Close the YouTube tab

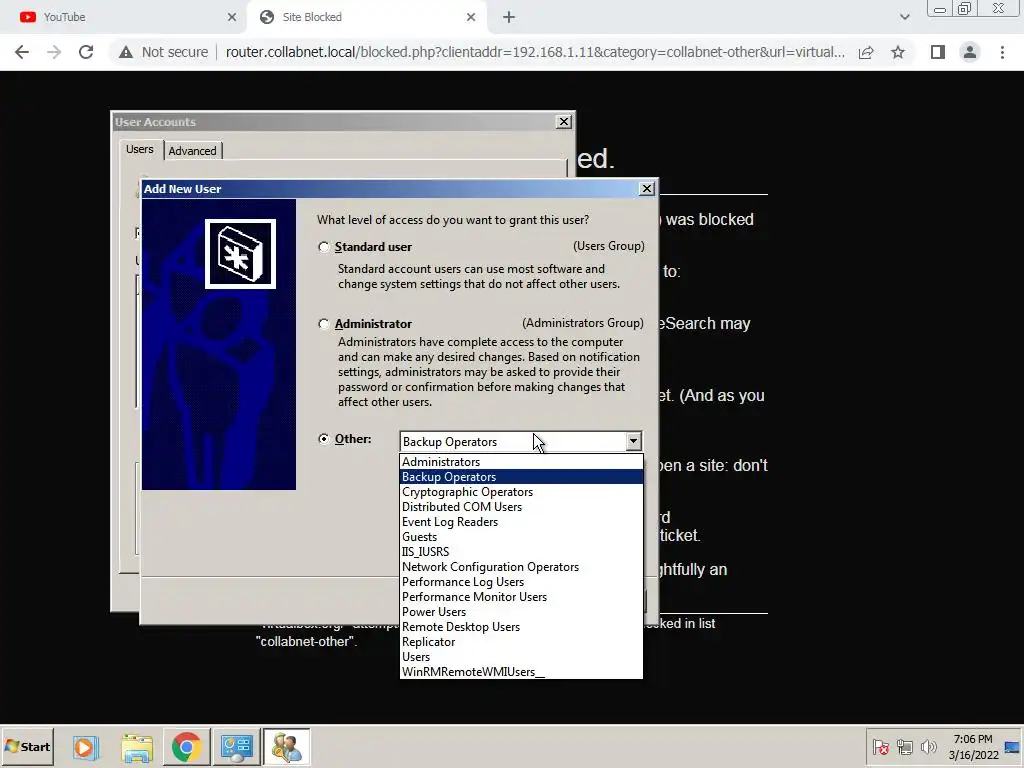click(x=232, y=17)
